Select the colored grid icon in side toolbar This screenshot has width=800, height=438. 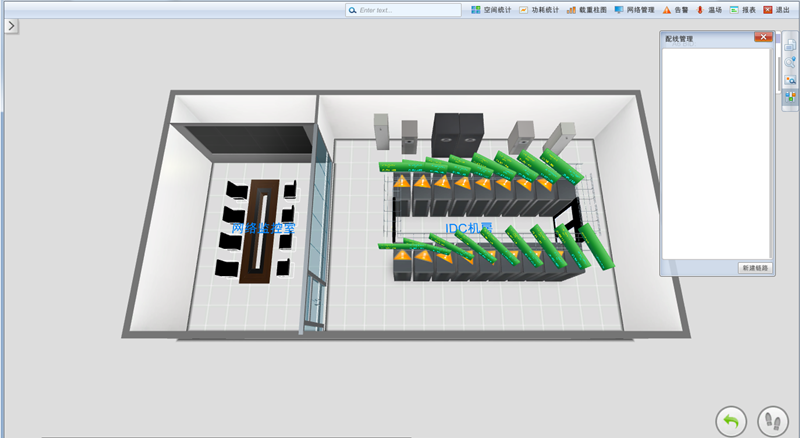[790, 97]
